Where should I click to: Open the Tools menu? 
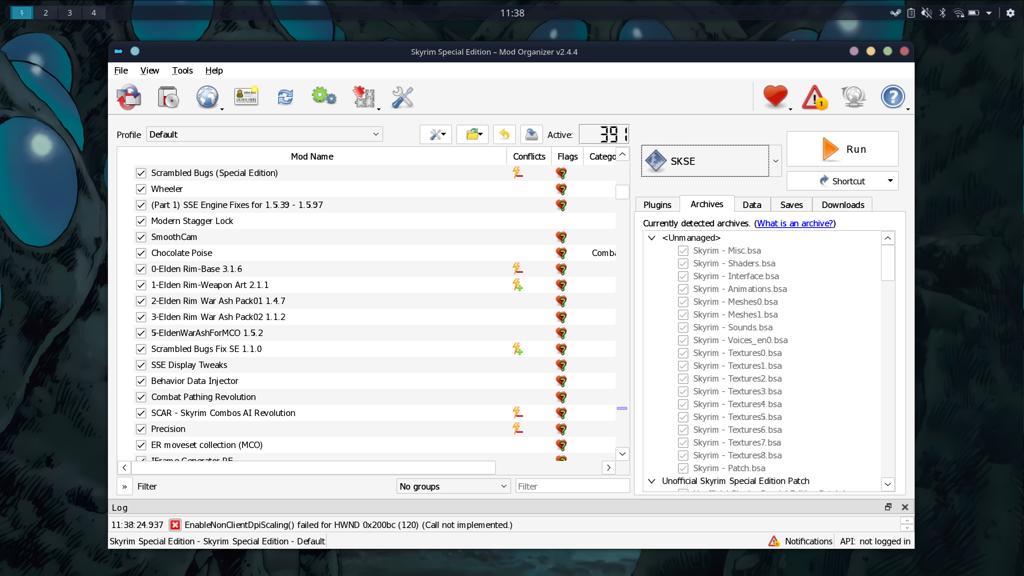coord(182,71)
